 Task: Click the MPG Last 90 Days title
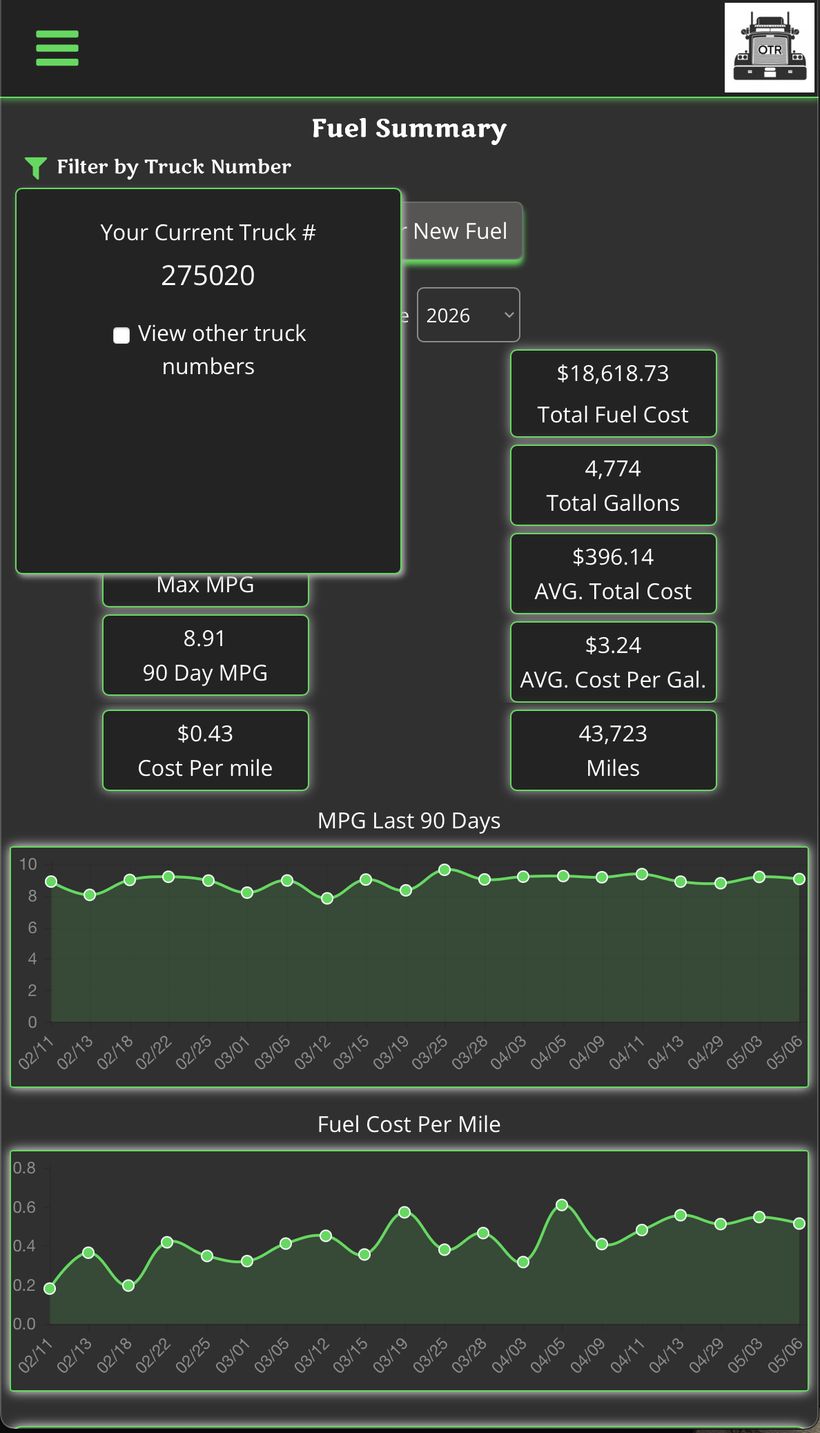[x=409, y=821]
